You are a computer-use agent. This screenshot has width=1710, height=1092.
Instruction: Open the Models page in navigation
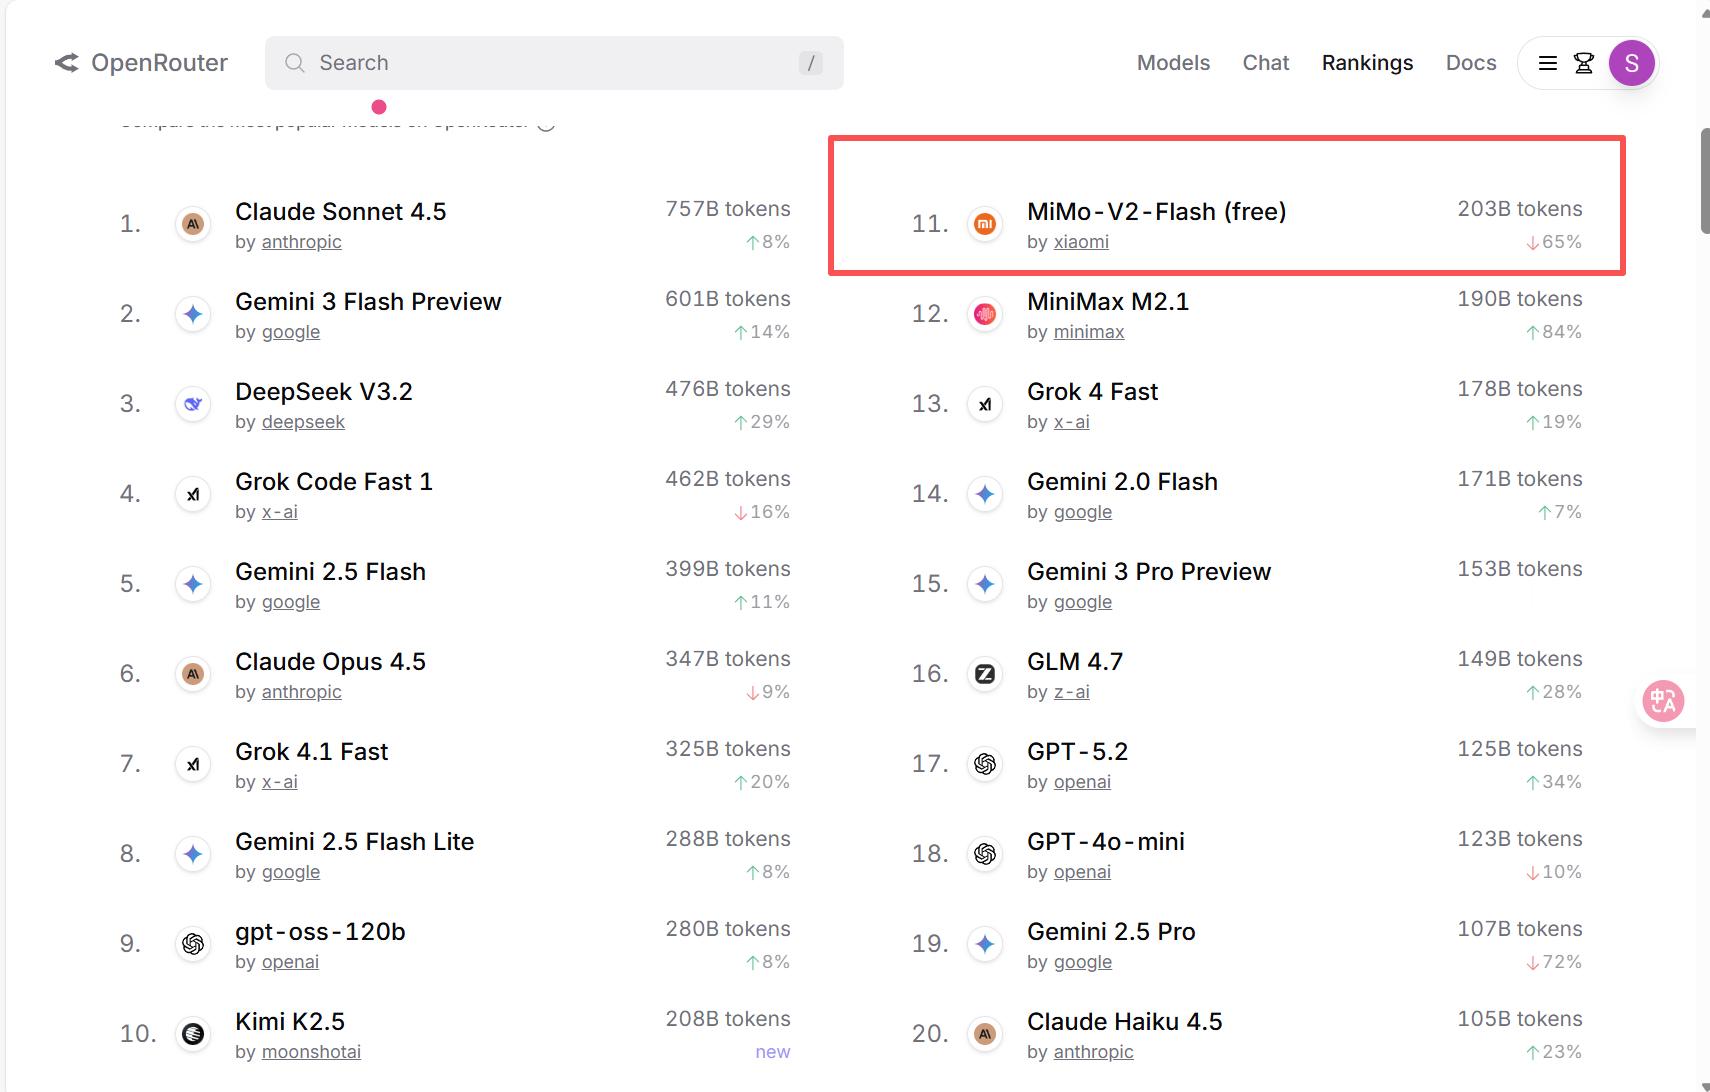click(x=1173, y=63)
